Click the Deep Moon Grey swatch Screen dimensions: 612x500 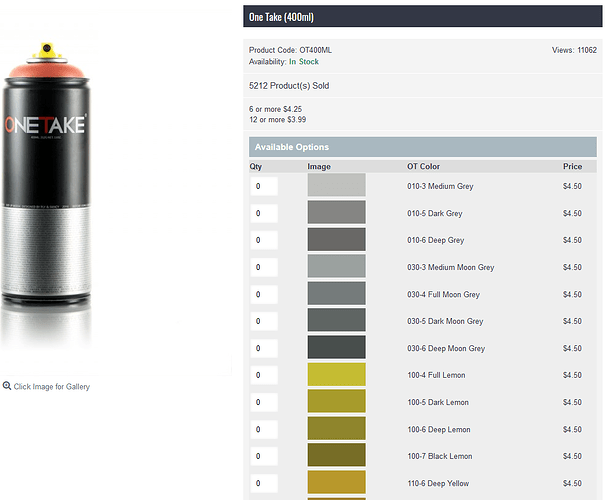coord(336,347)
